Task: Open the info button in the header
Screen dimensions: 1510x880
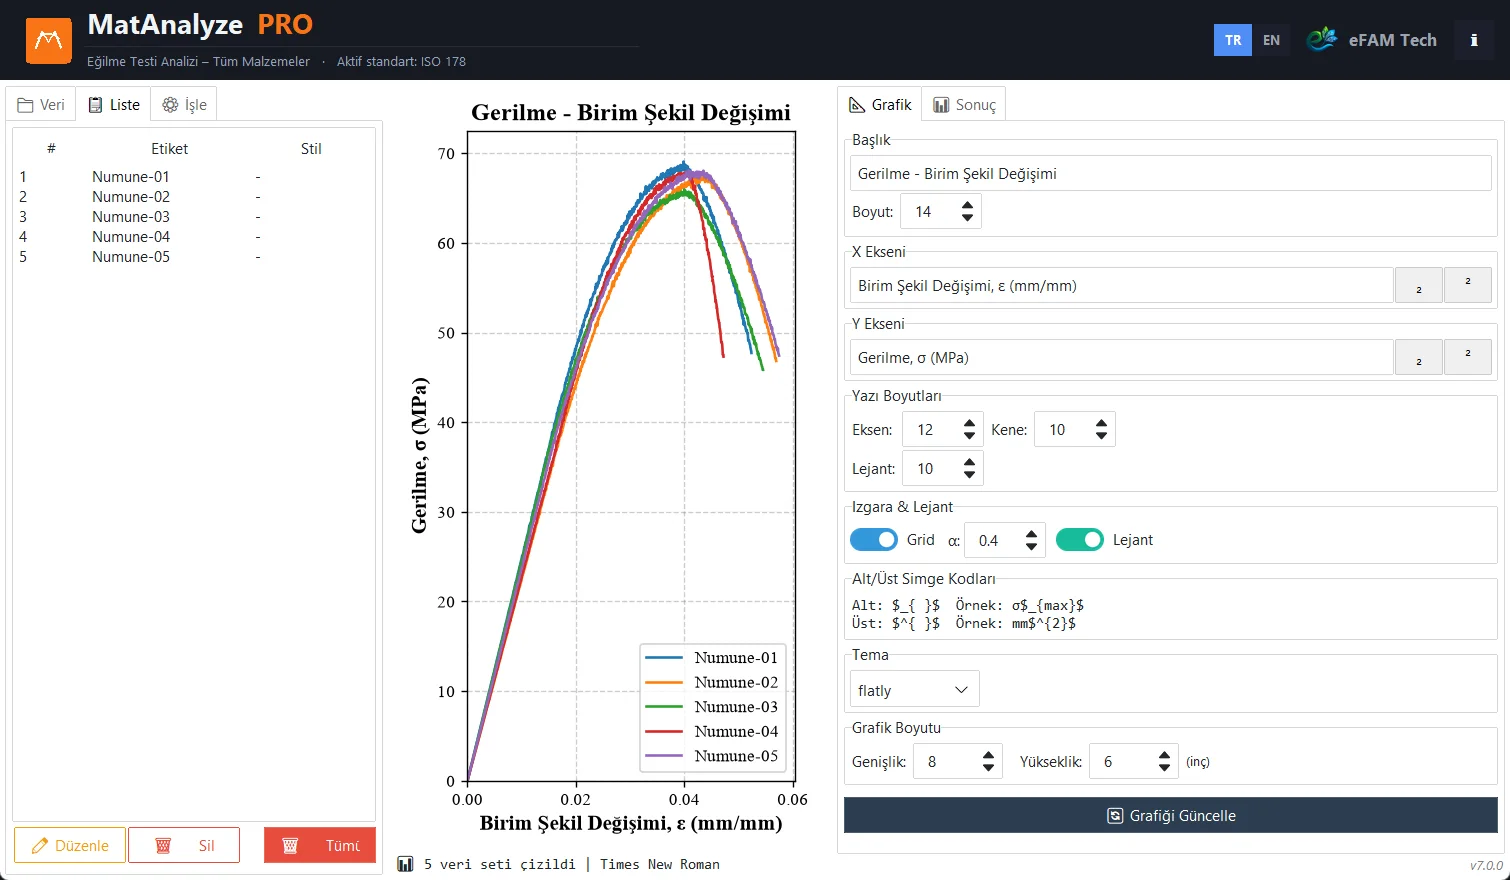Action: [x=1473, y=40]
